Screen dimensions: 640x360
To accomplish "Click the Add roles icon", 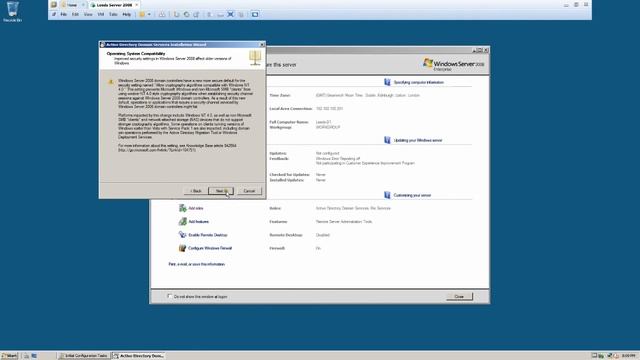I will point(182,208).
